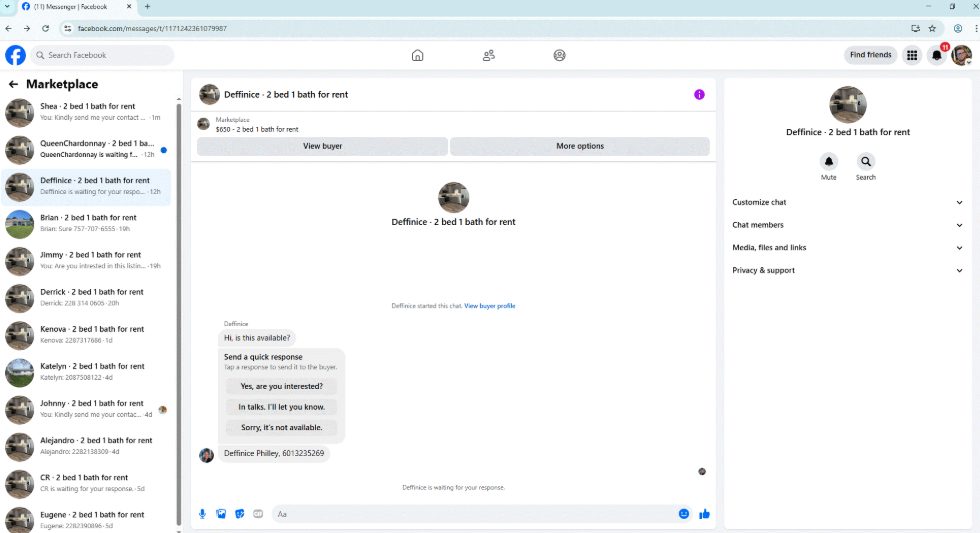This screenshot has width=980, height=533.
Task: Click the Search magnifier in chat details
Action: tap(866, 161)
